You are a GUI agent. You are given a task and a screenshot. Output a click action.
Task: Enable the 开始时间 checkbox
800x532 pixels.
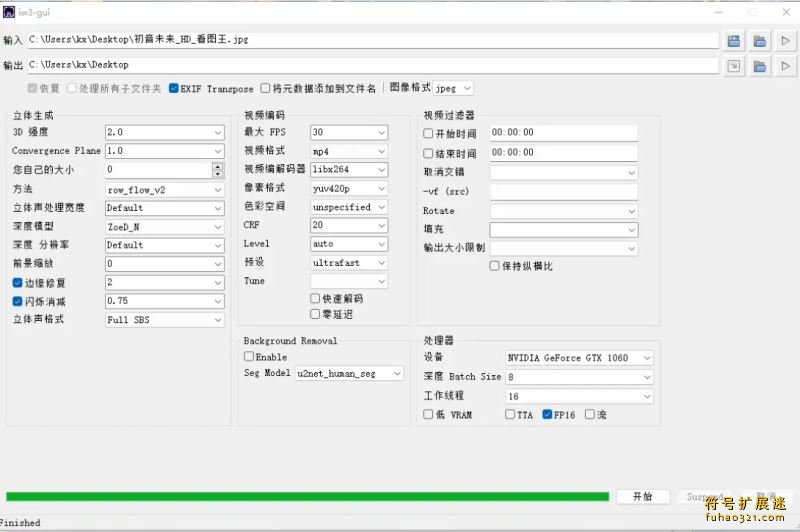(x=428, y=133)
